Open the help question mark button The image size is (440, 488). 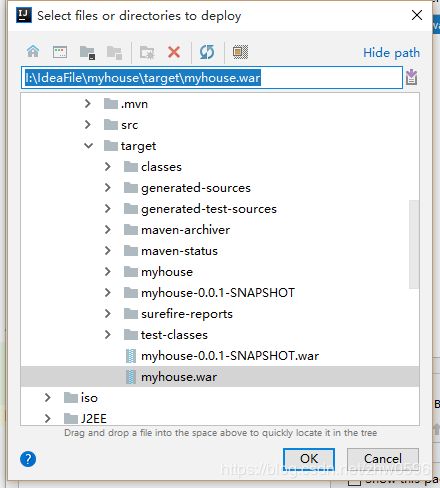(28, 459)
